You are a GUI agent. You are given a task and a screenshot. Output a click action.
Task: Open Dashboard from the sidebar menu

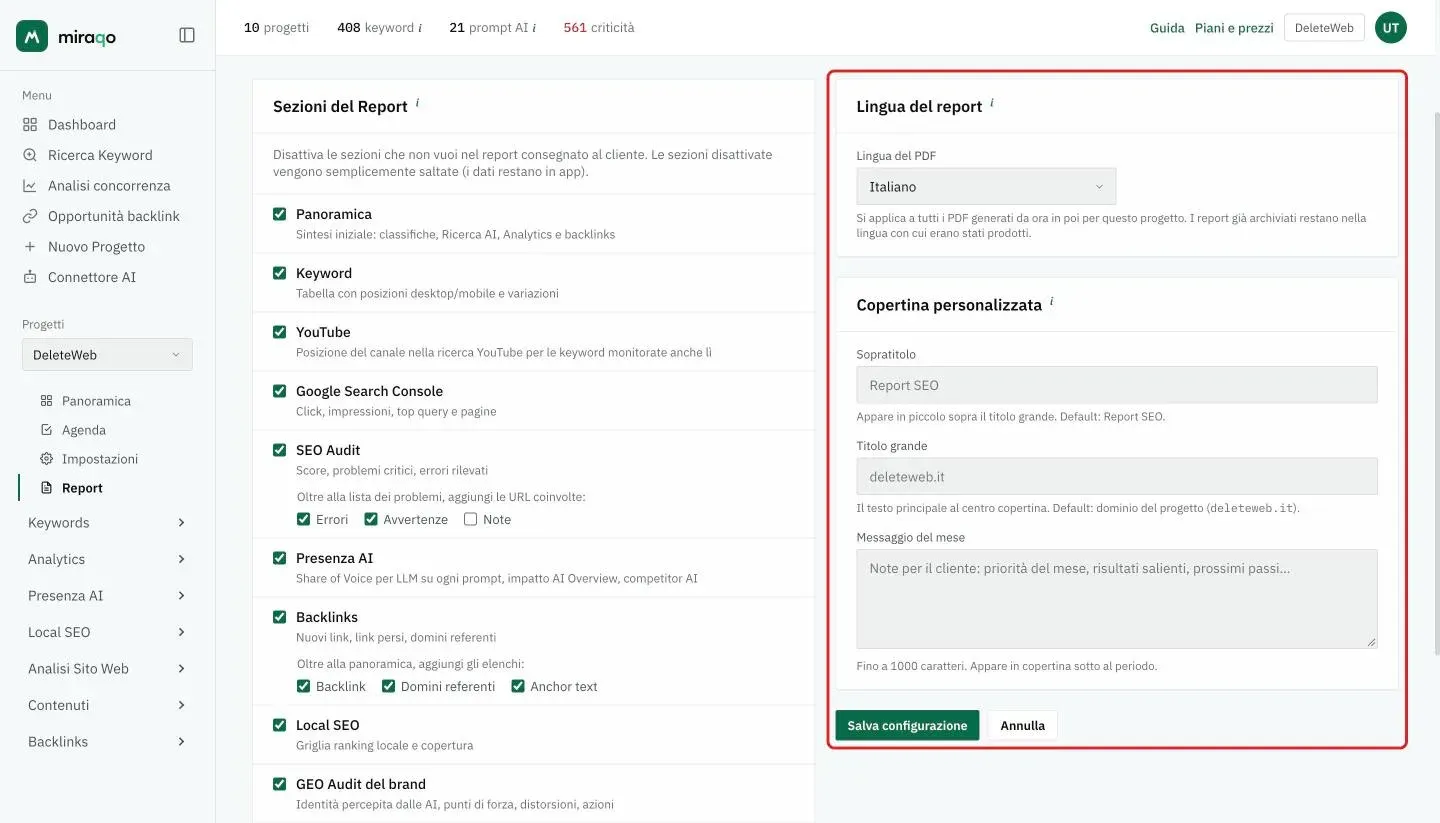coord(82,125)
